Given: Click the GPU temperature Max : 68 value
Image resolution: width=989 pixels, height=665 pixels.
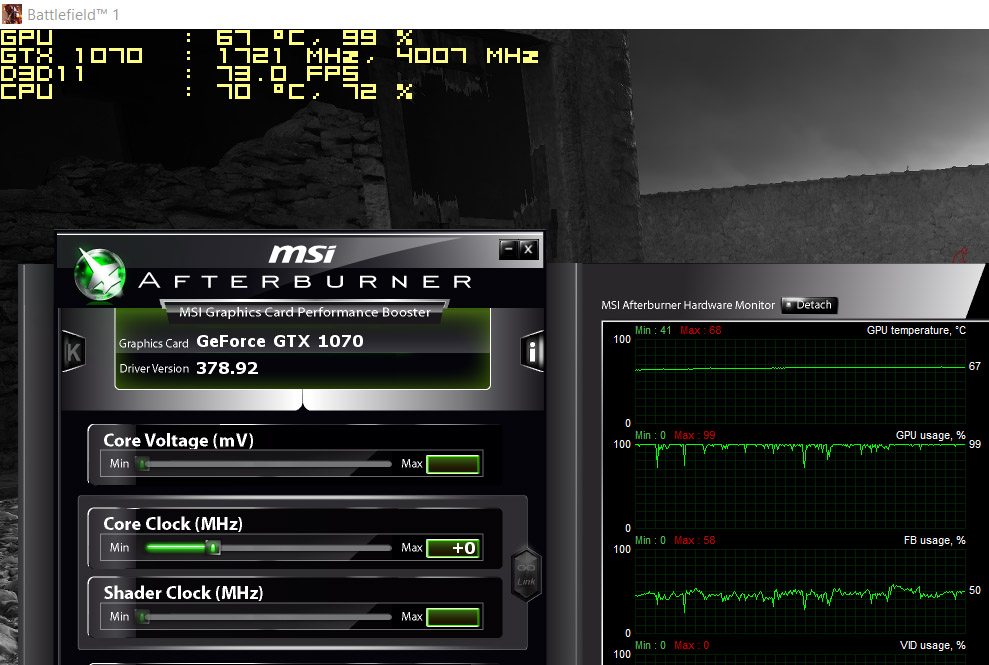Looking at the screenshot, I should 701,331.
